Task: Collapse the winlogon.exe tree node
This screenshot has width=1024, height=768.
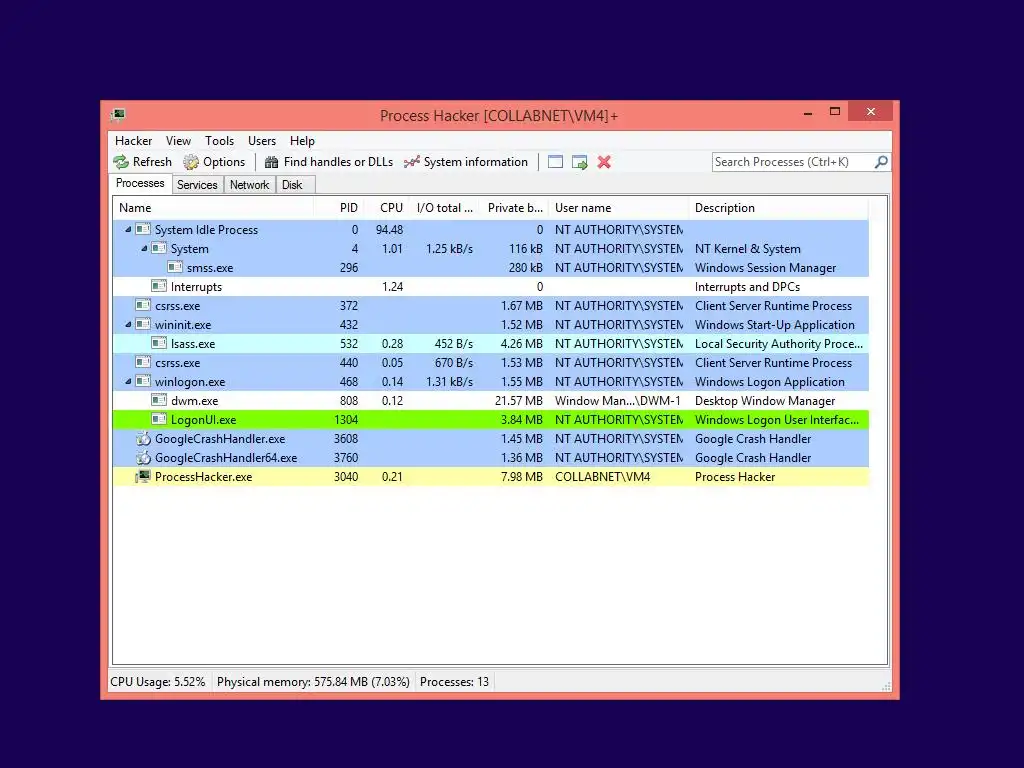Action: point(128,381)
